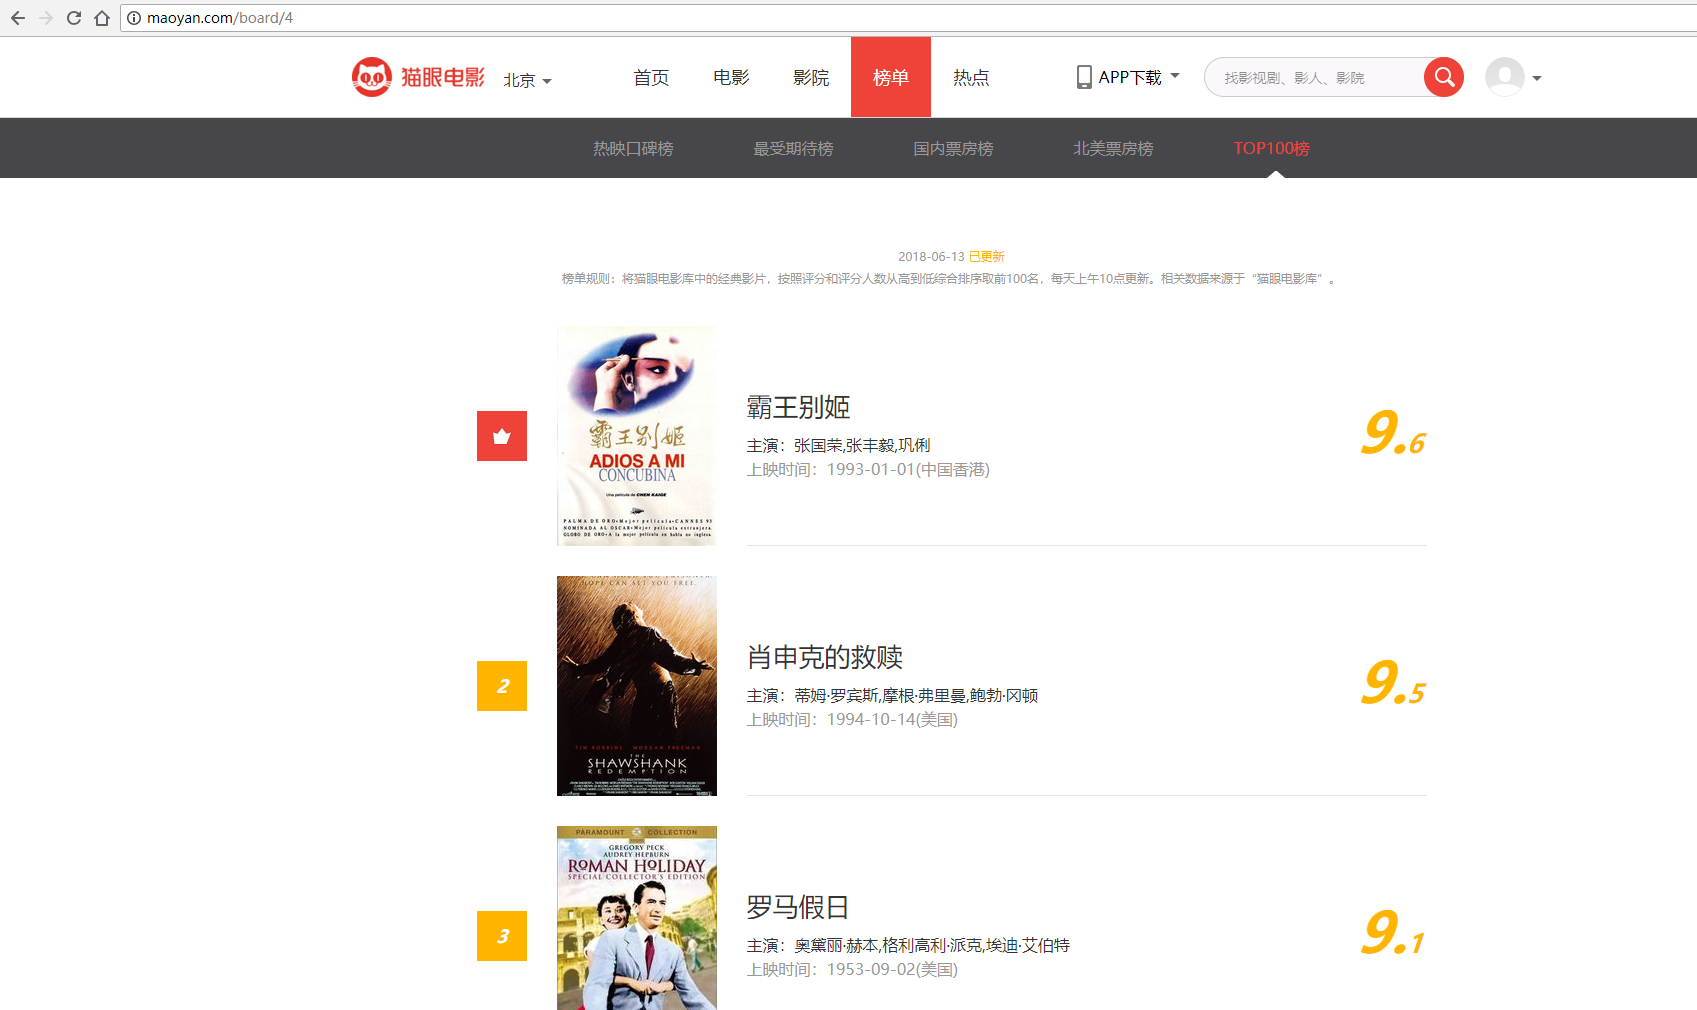This screenshot has width=1697, height=1010.
Task: Select the 榜单 navigation tab
Action: 891,77
